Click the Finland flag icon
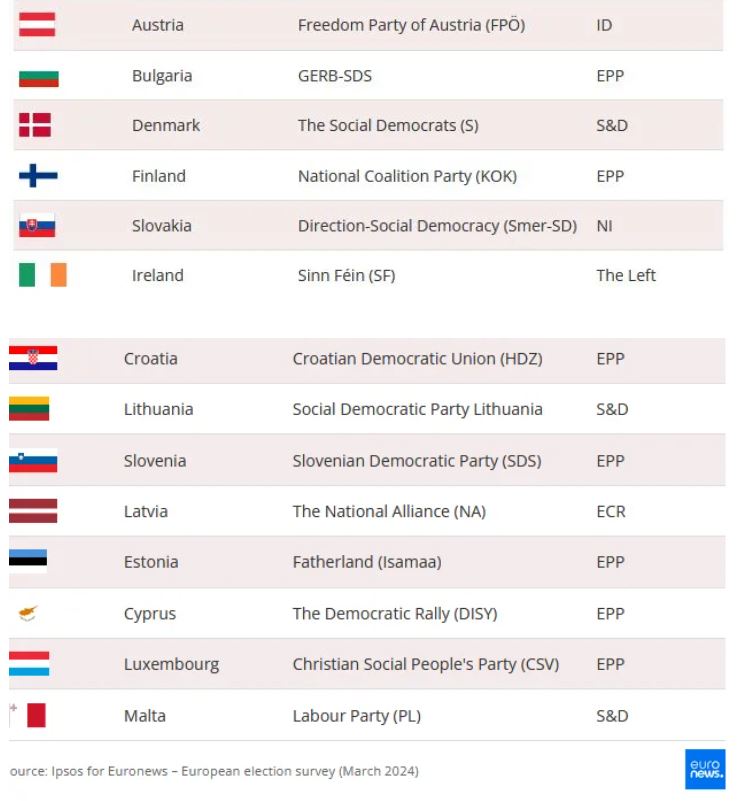This screenshot has height=801, width=739. click(38, 176)
